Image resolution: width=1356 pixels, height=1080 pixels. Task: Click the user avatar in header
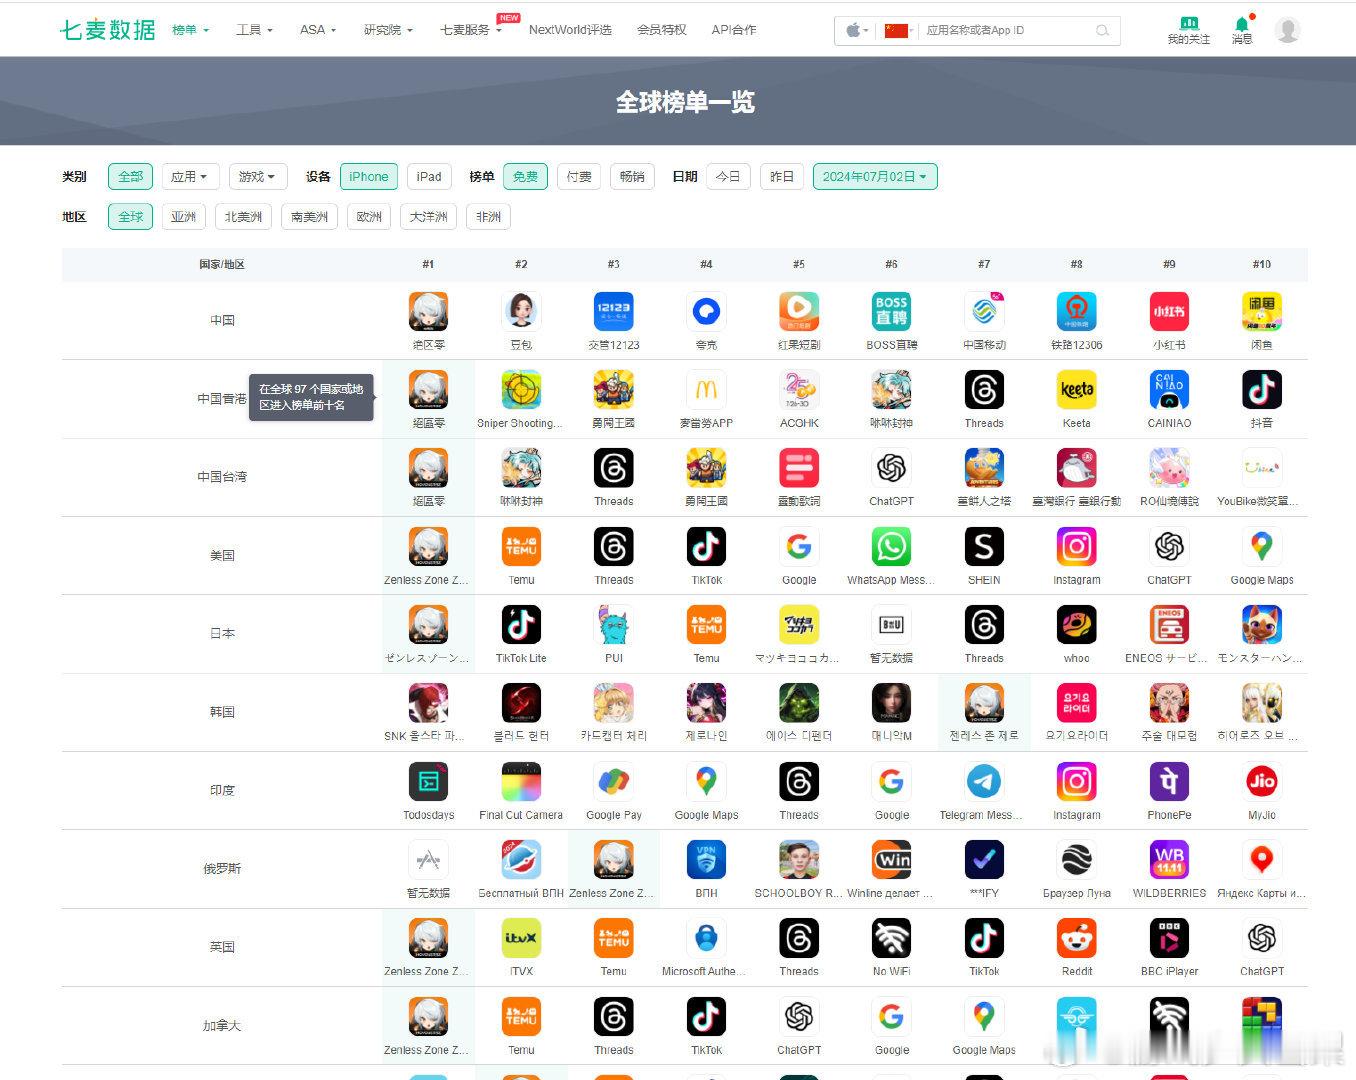point(1288,30)
